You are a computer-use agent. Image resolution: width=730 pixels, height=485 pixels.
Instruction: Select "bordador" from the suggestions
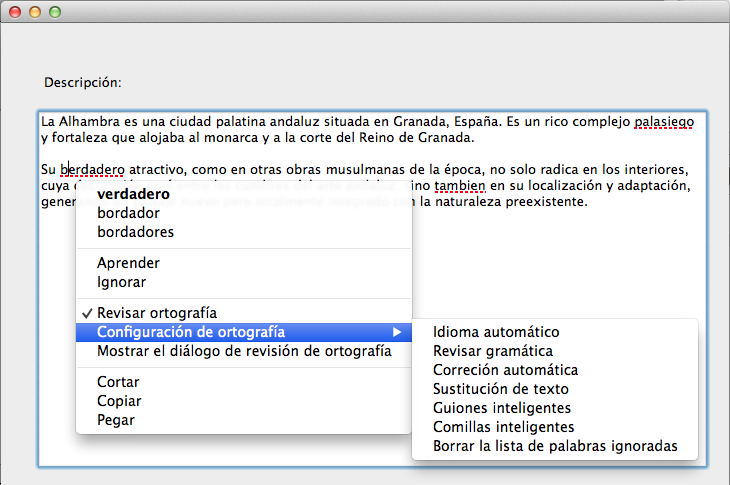[128, 213]
